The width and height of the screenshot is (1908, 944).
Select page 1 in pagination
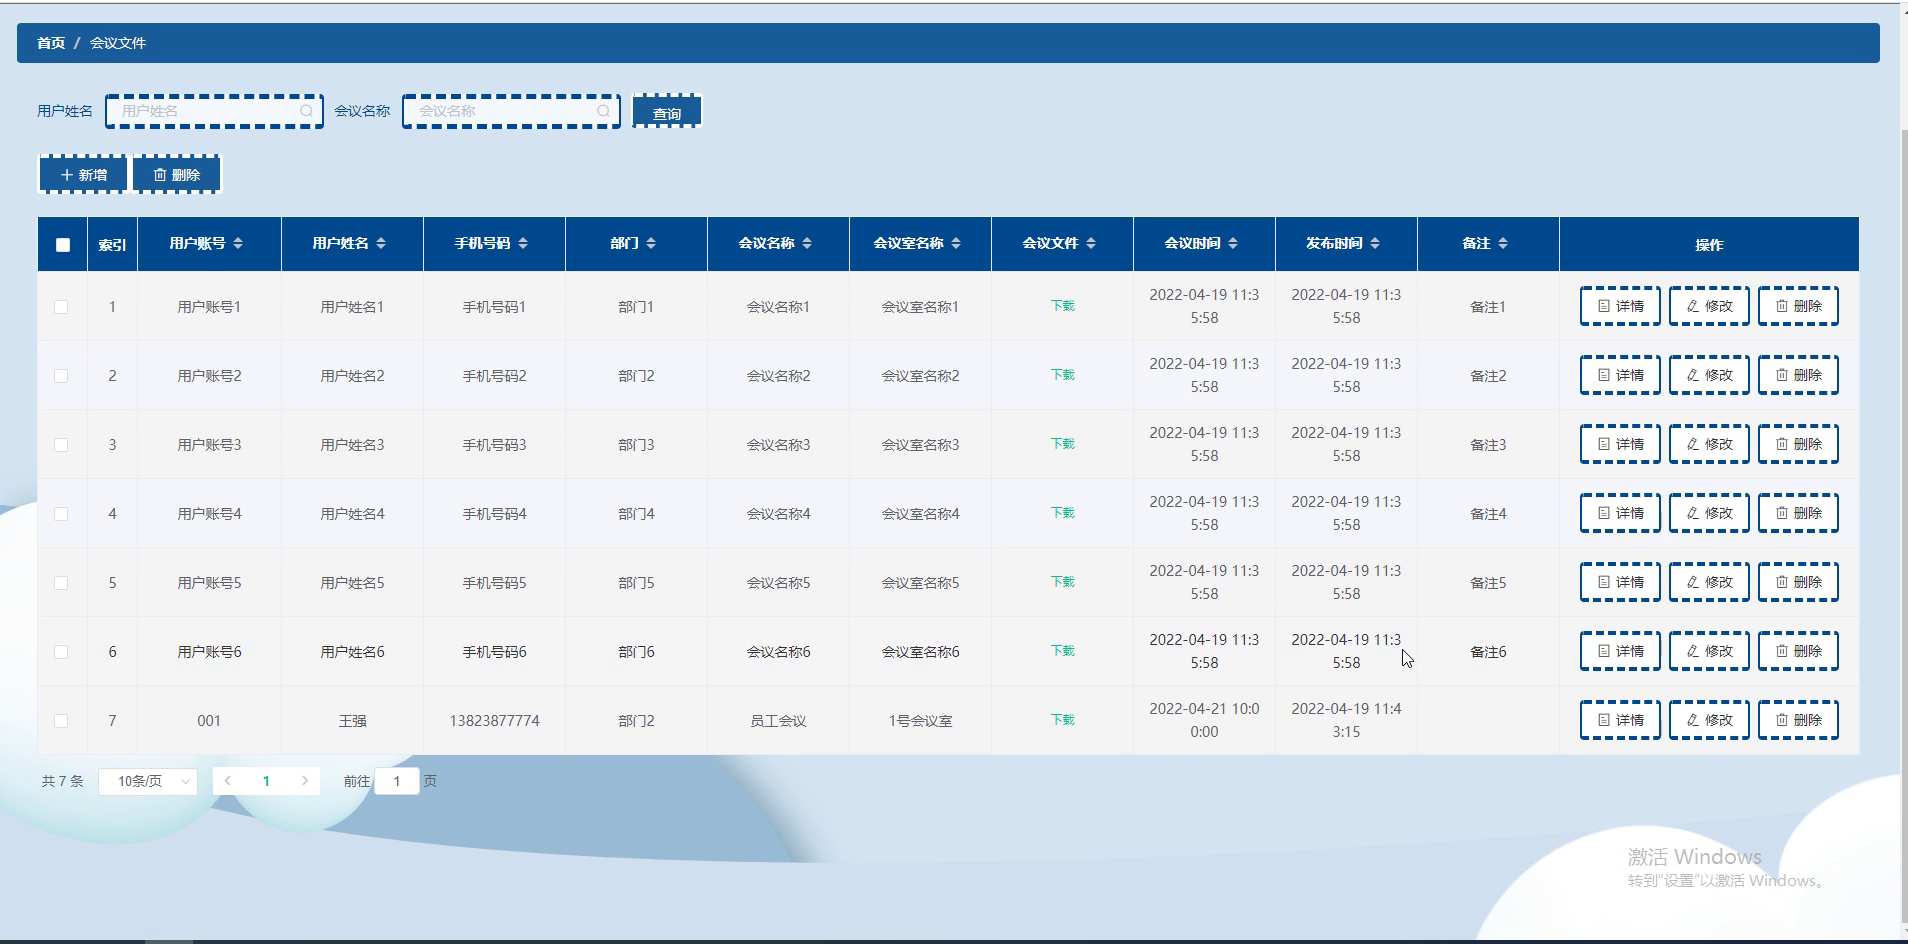pos(266,781)
